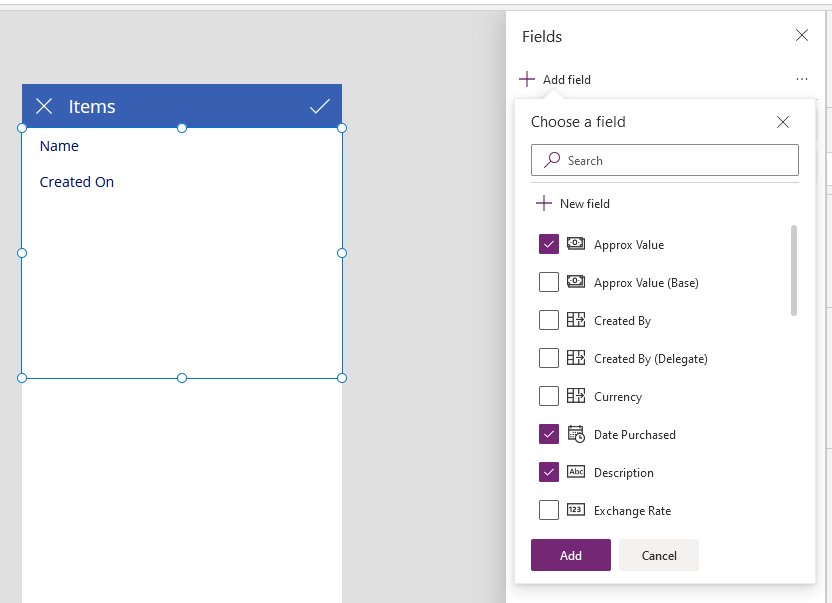
Task: Click the magnifier icon in the search box
Action: 552,160
